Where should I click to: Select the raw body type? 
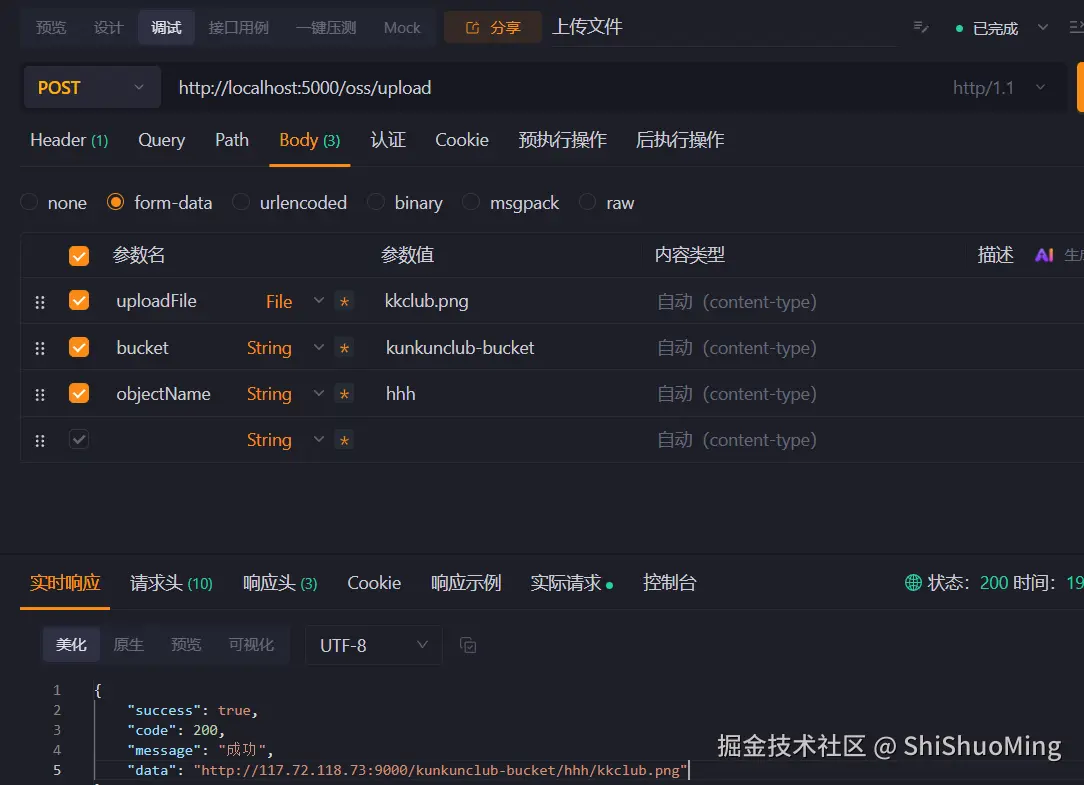coord(588,202)
